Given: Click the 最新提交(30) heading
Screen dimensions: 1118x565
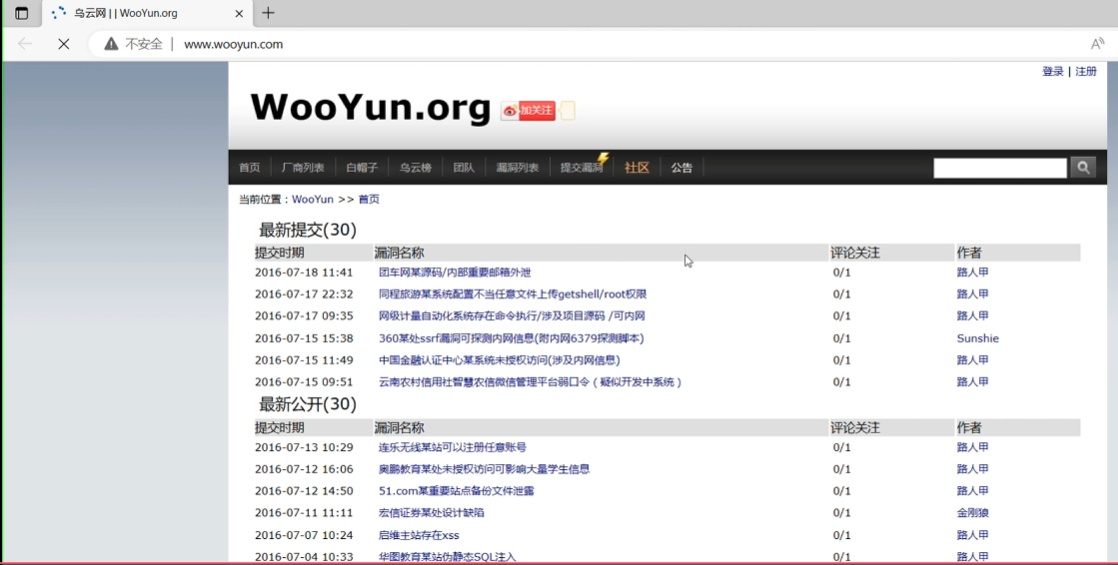Looking at the screenshot, I should point(307,230).
